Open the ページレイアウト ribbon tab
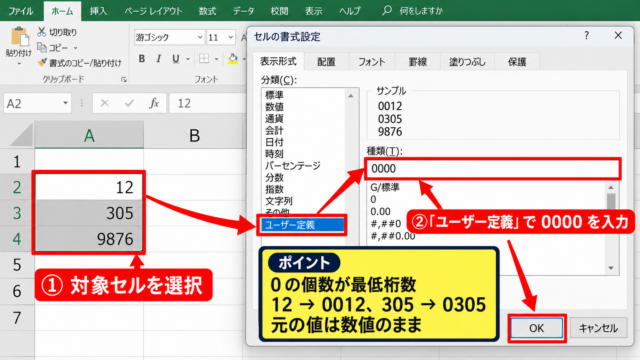Screen dimensions: 640x360 click(153, 11)
